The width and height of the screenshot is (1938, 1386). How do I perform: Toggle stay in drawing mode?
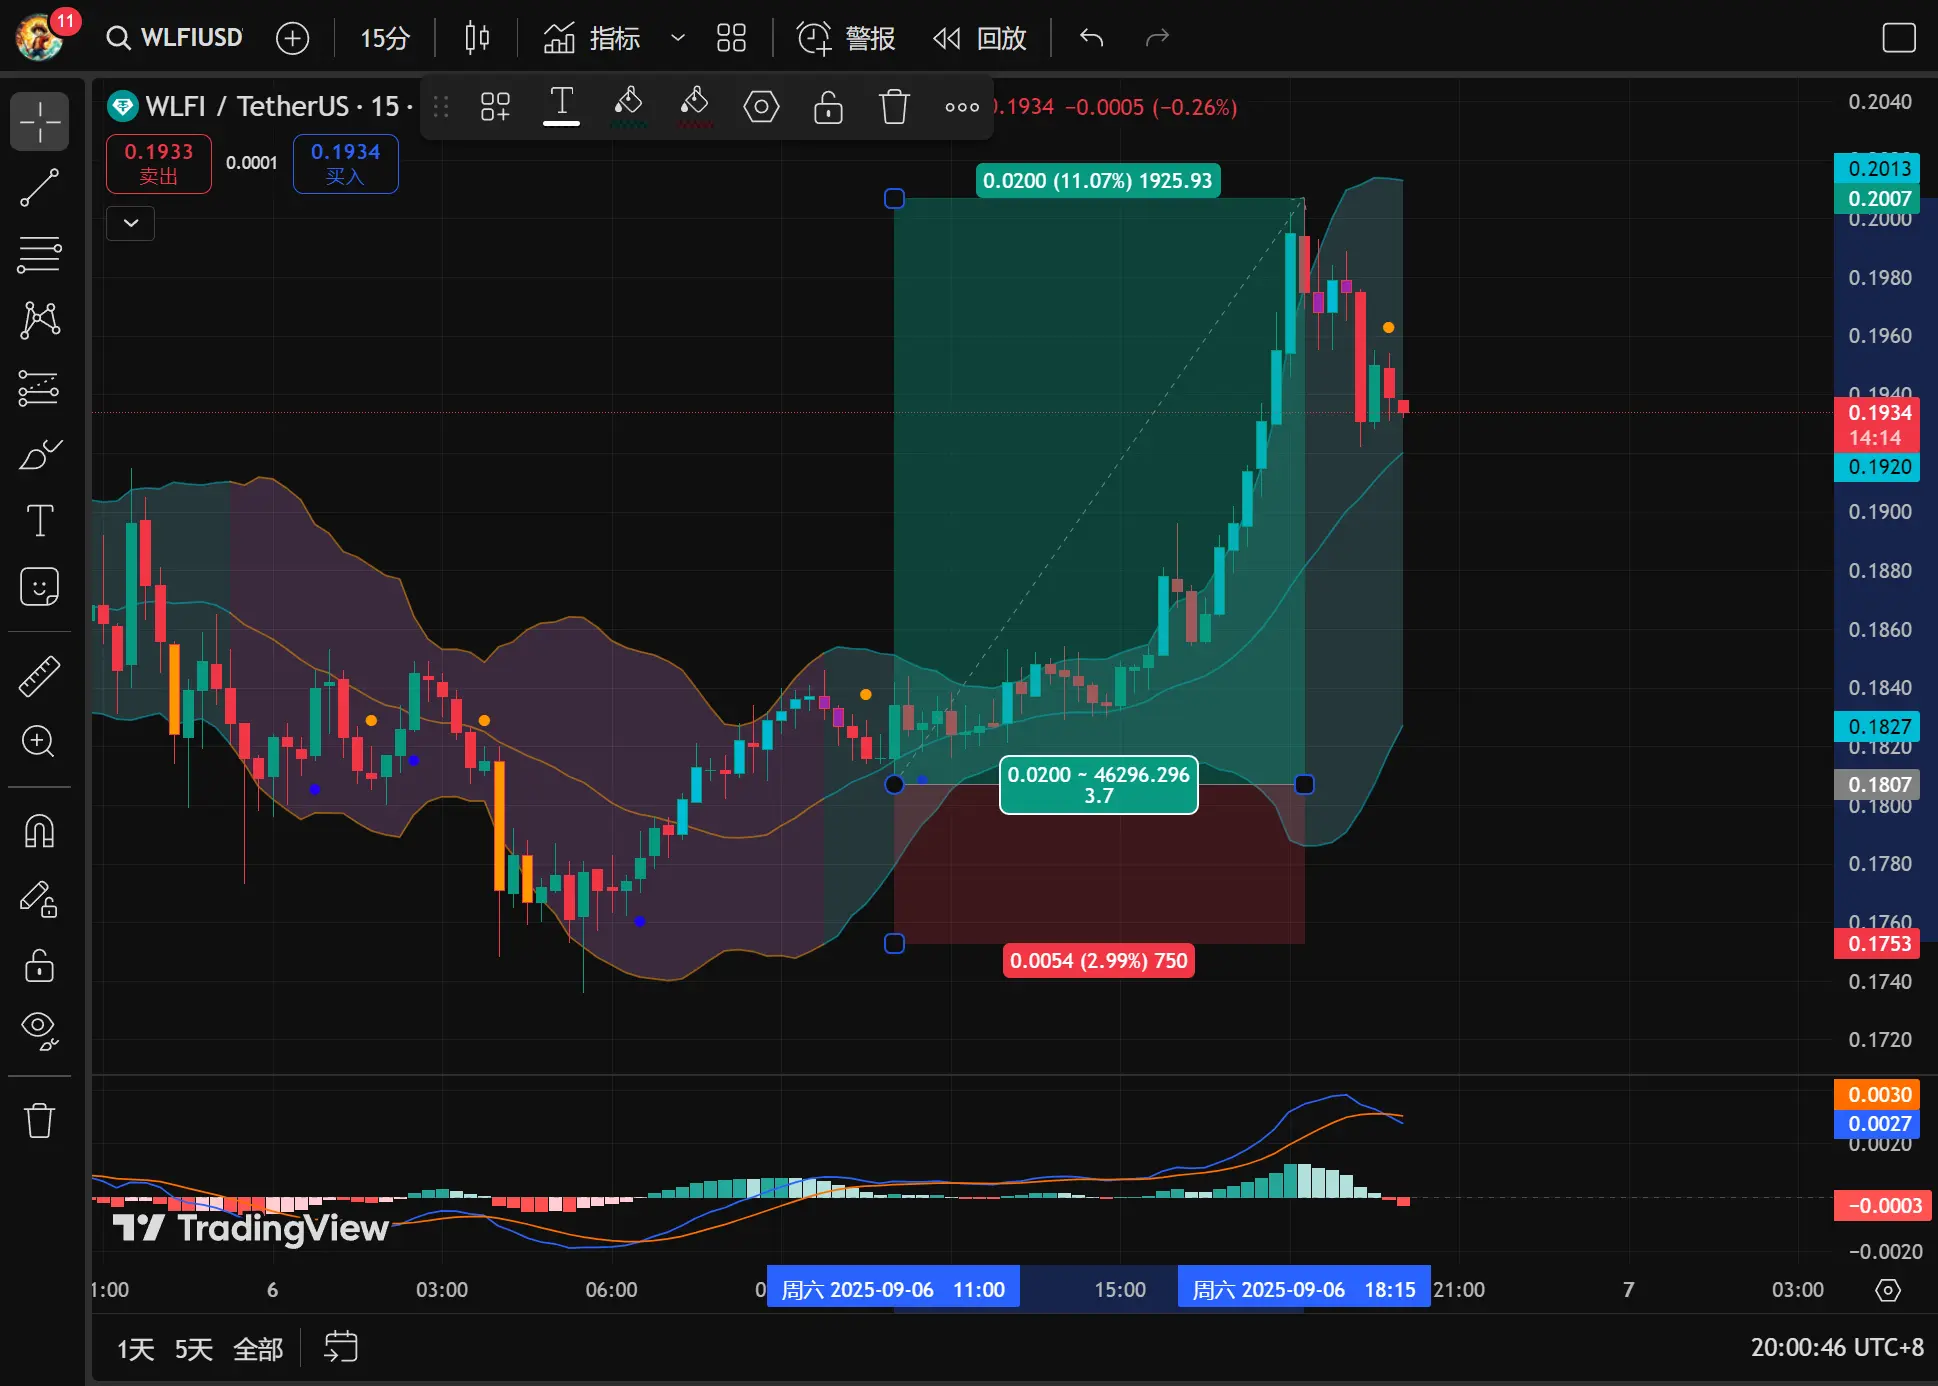pos(39,899)
